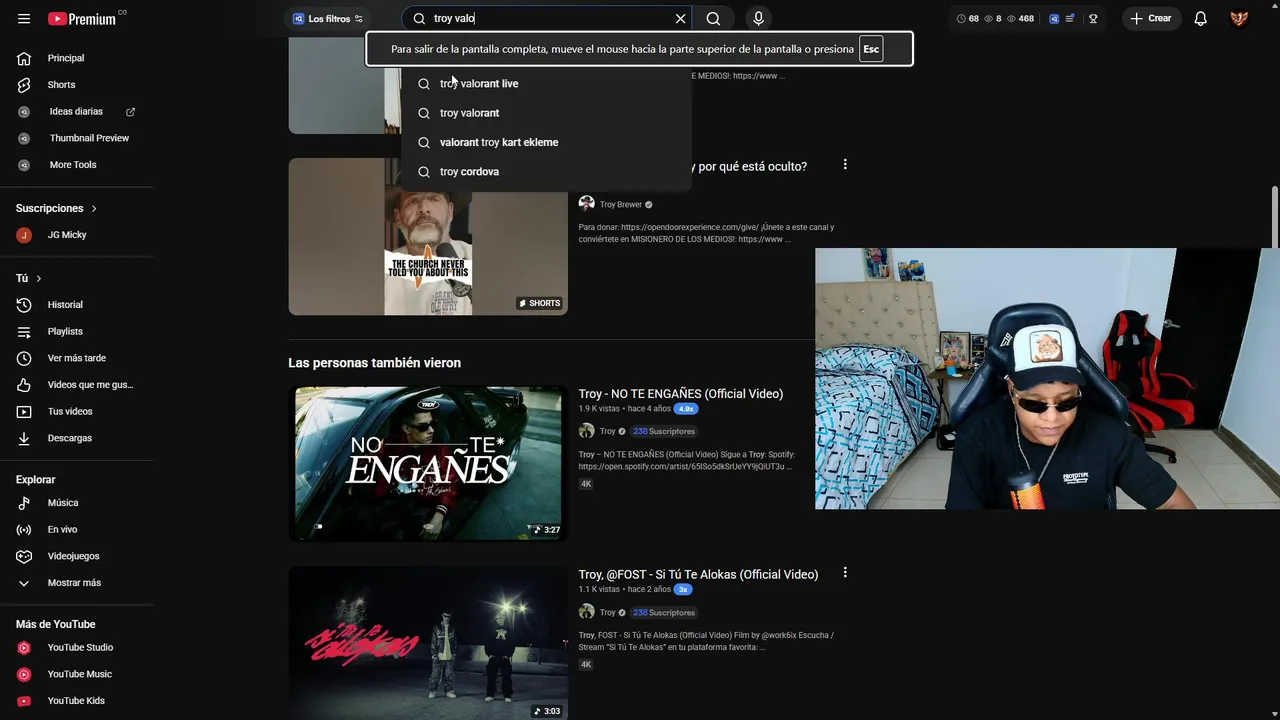This screenshot has height=720, width=1280.
Task: Click the external link icon beside Ideas diarias
Action: click(x=130, y=111)
